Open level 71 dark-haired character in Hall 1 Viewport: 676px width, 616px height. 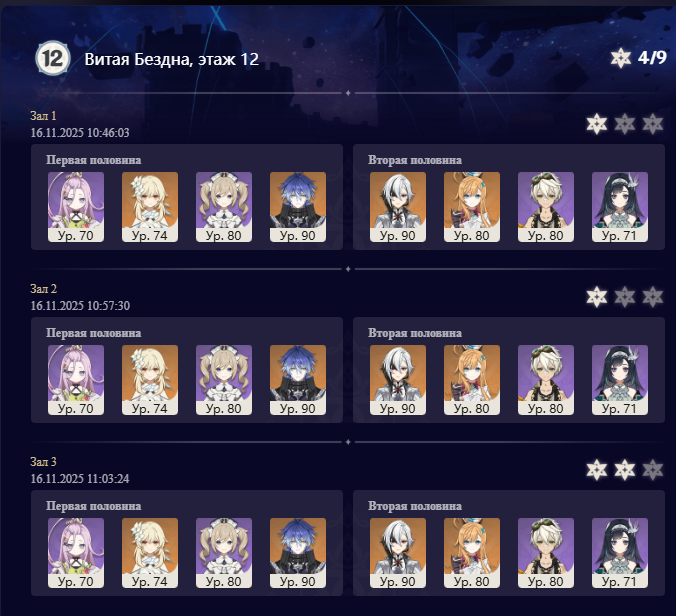620,207
